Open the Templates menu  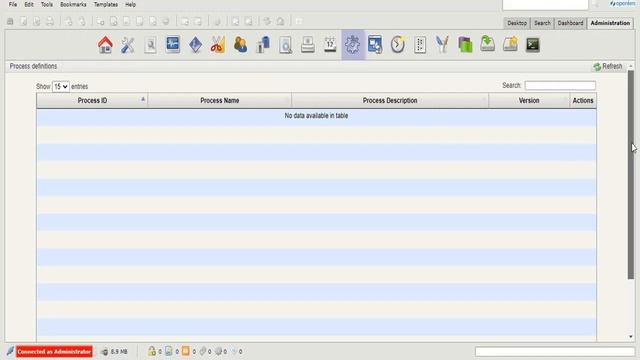tap(106, 4)
